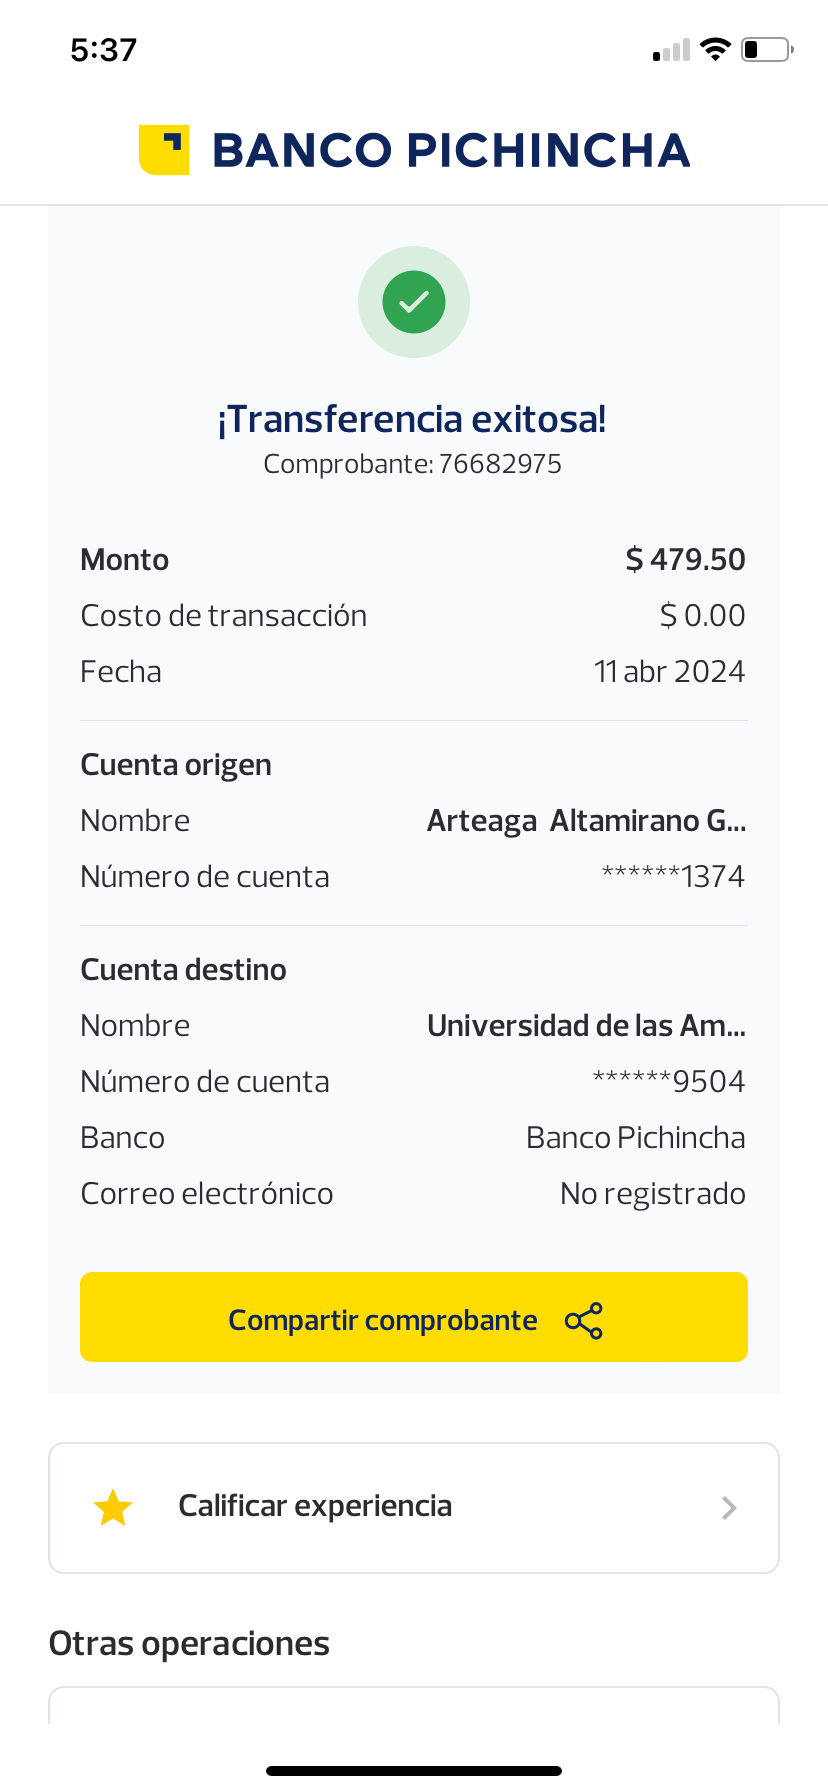Tap the home indicator bar
The width and height of the screenshot is (828, 1792).
[x=414, y=1771]
